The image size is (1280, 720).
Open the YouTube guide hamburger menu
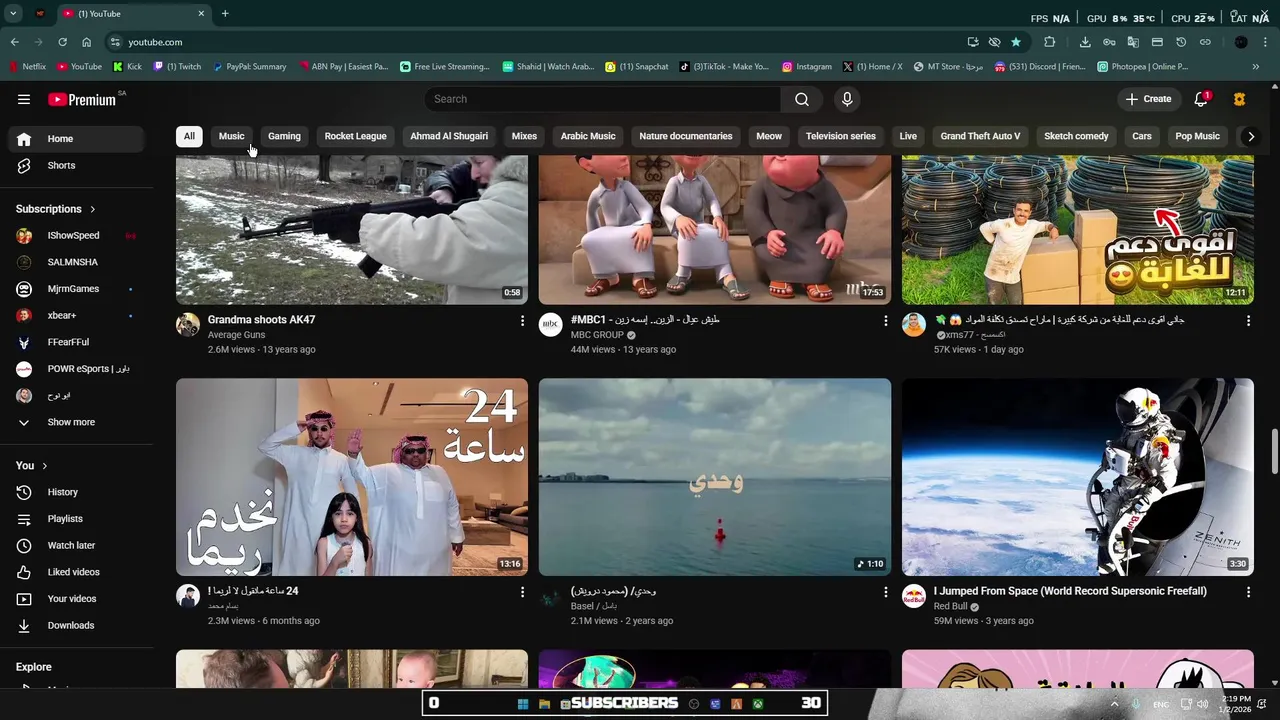tap(24, 99)
